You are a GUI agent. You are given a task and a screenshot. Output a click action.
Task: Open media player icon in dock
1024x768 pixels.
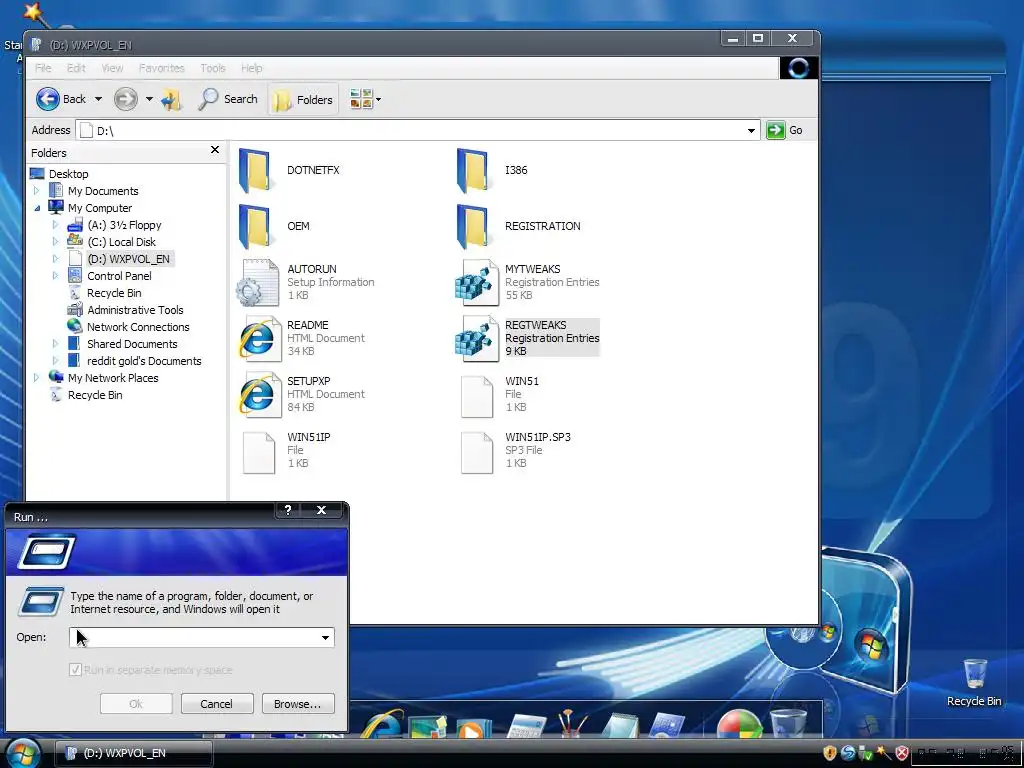coord(473,728)
